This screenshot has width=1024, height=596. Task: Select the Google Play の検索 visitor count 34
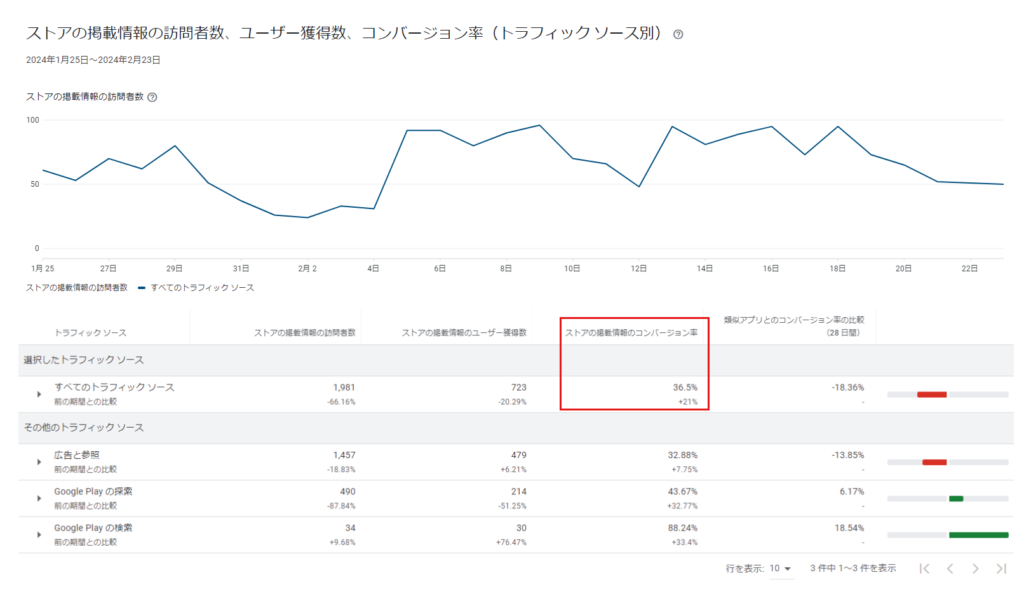tap(351, 529)
